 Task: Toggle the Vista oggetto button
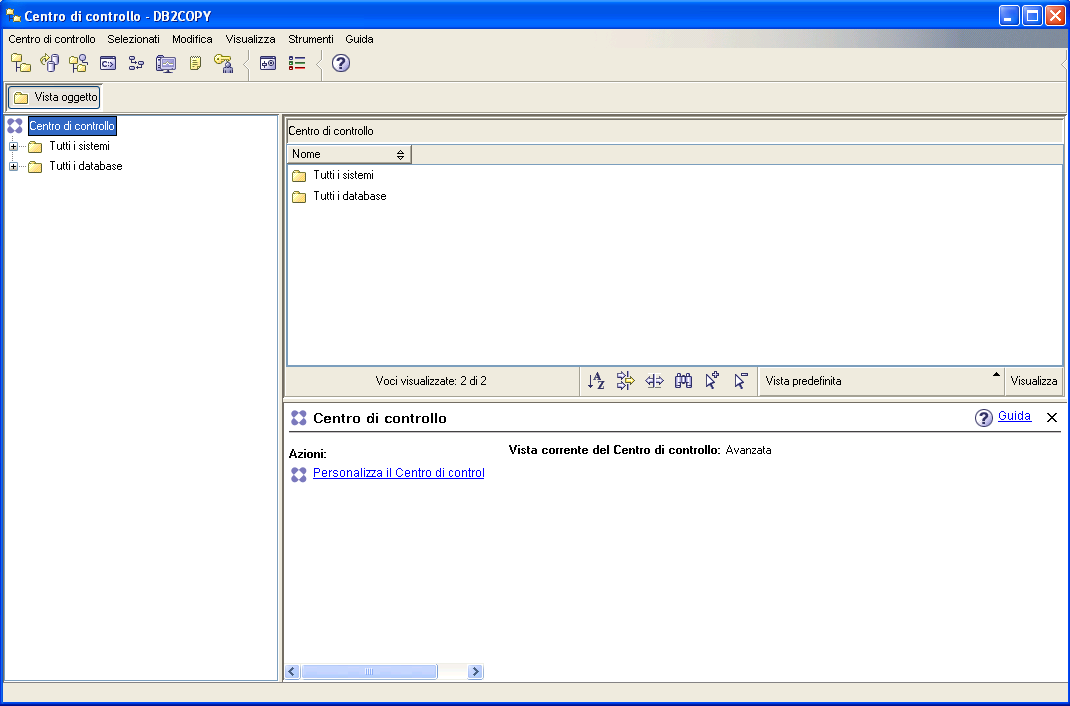click(x=54, y=98)
